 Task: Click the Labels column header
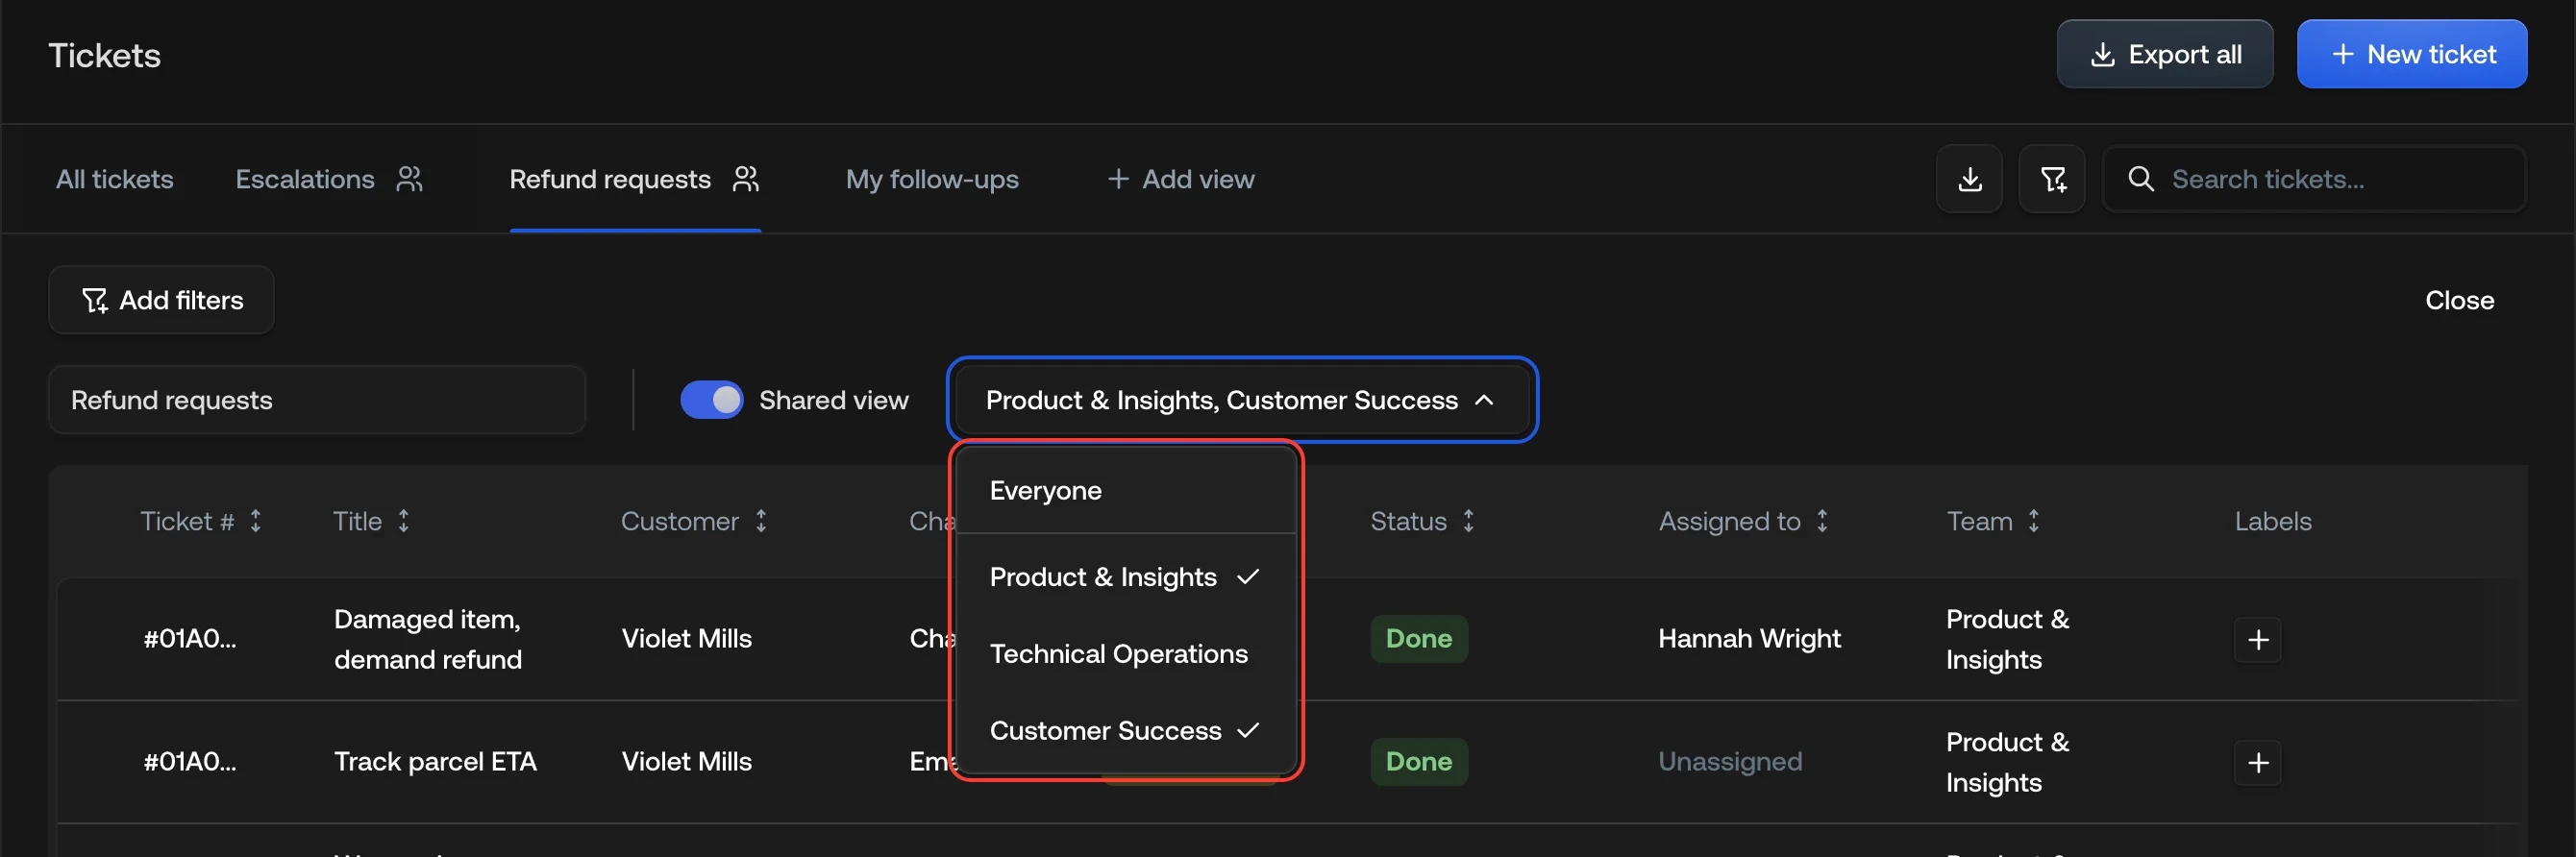coord(2273,521)
